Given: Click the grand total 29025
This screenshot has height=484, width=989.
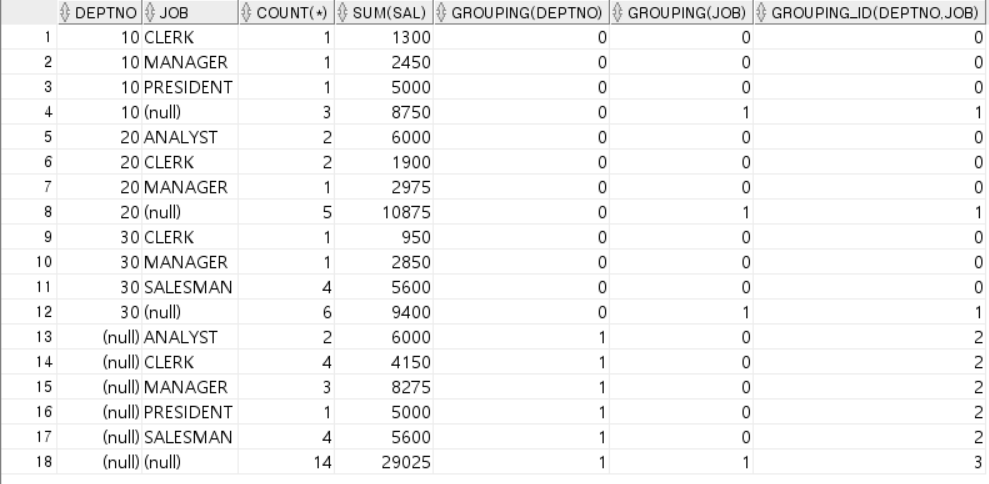Looking at the screenshot, I should click(x=407, y=463).
